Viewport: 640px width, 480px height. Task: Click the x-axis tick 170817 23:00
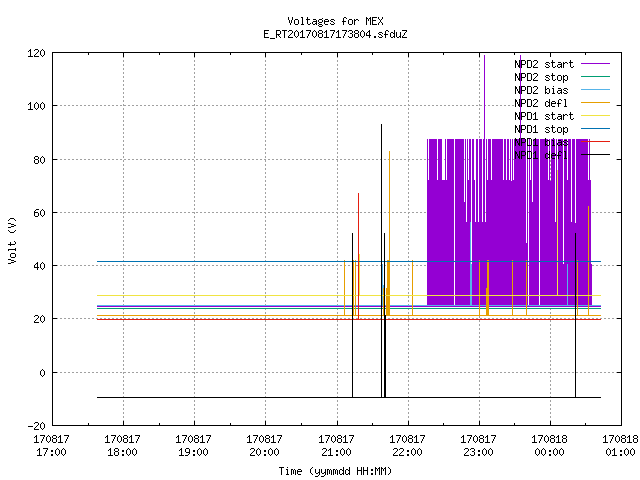[x=478, y=446]
